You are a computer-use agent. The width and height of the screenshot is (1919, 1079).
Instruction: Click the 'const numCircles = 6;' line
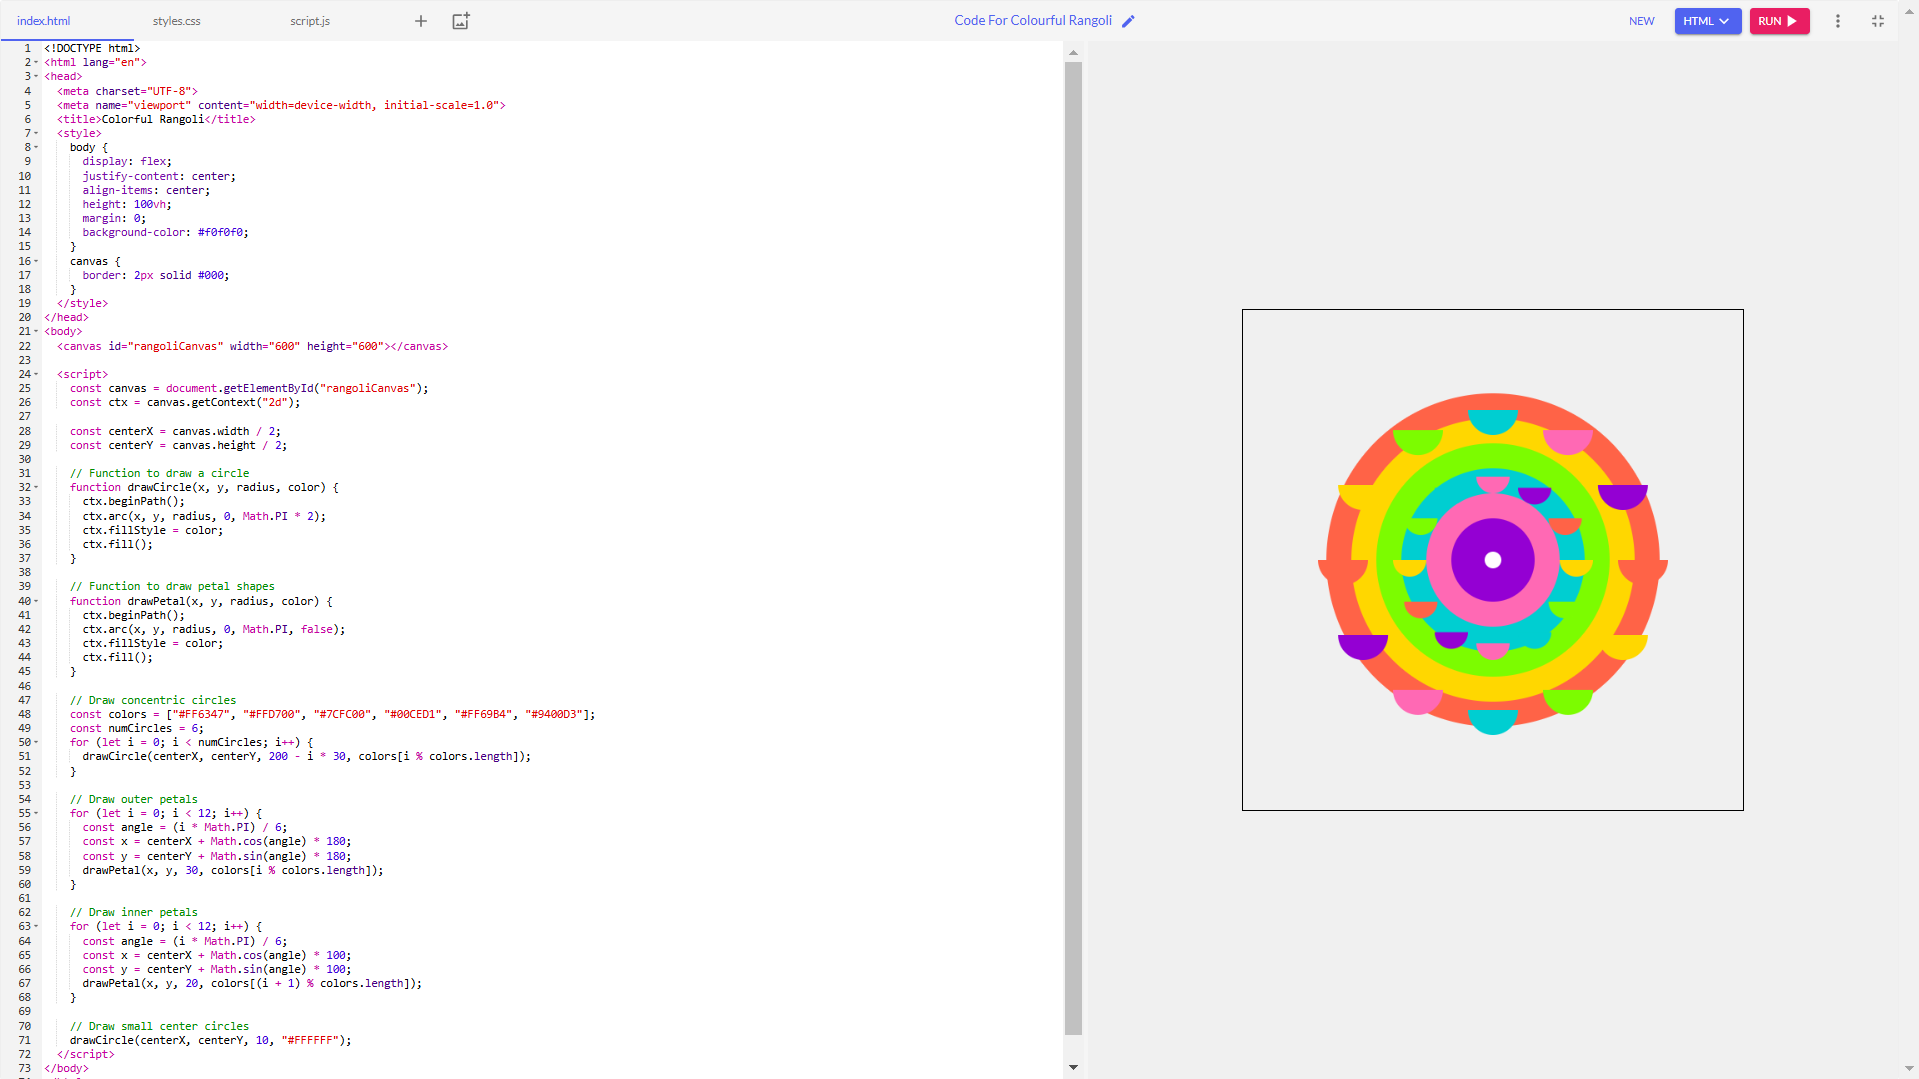137,728
